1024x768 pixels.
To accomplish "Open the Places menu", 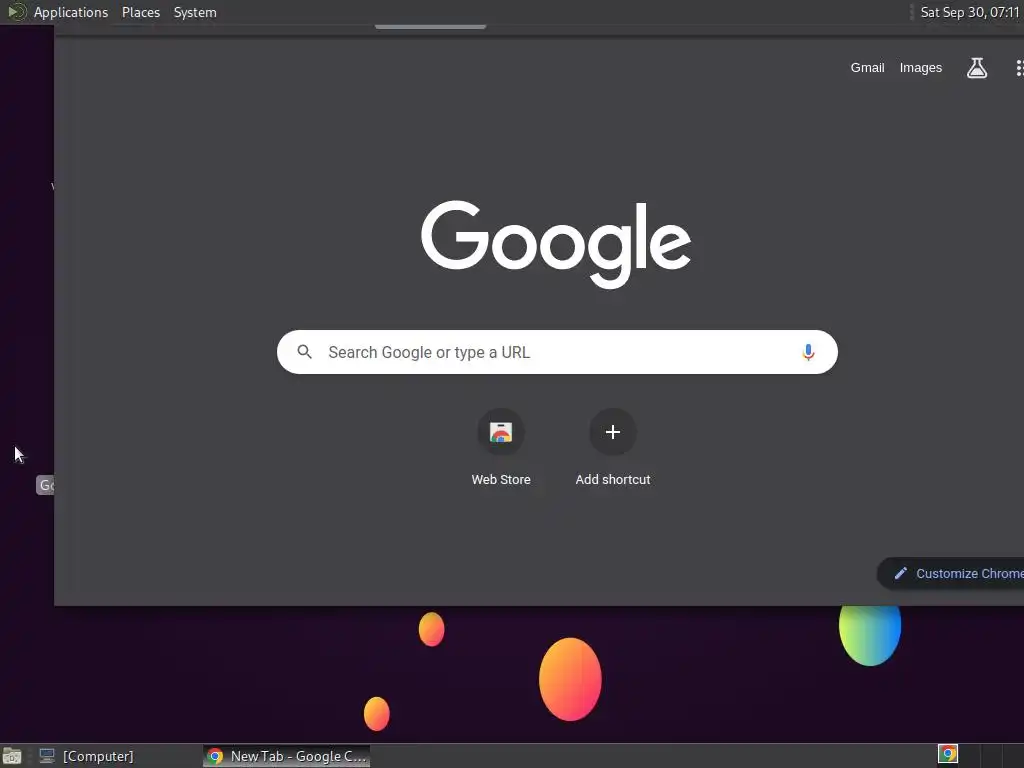I will pos(140,12).
